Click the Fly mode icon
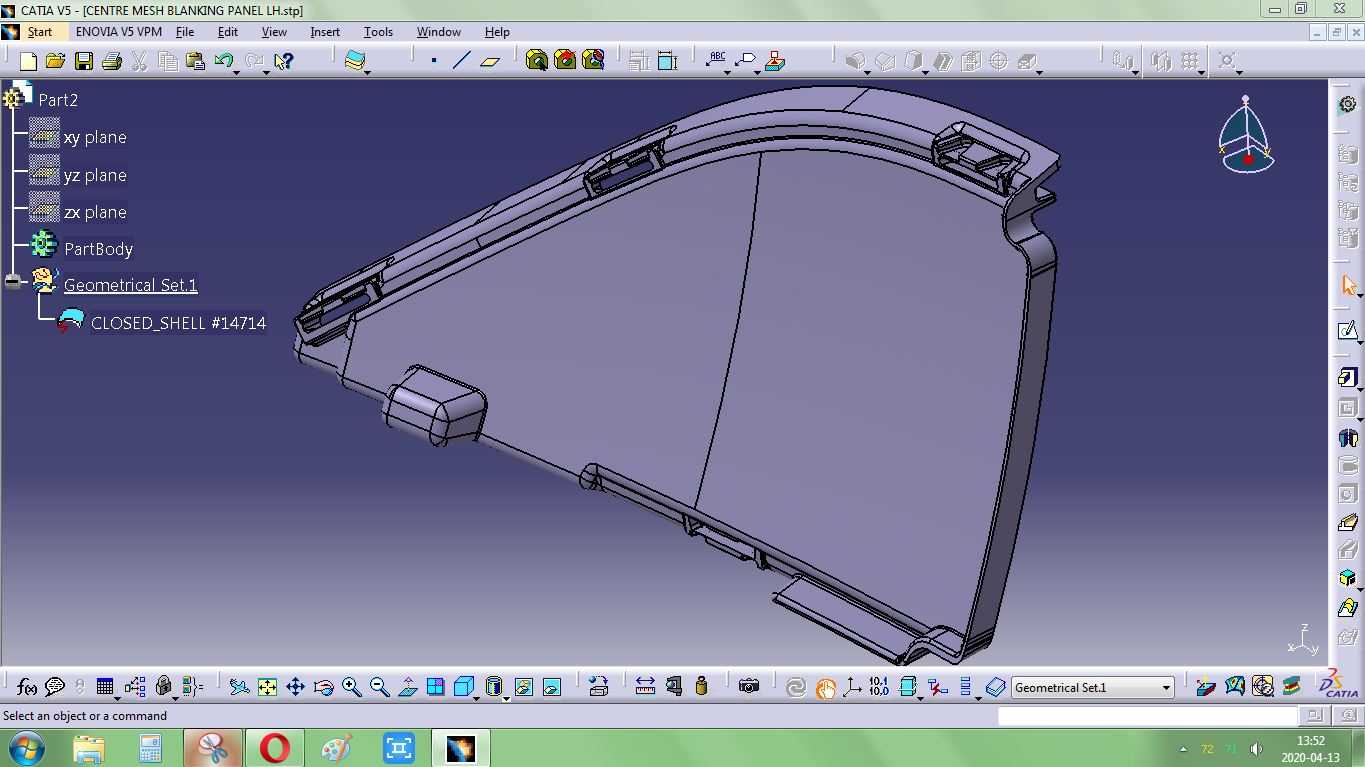This screenshot has height=767, width=1365. (x=239, y=687)
